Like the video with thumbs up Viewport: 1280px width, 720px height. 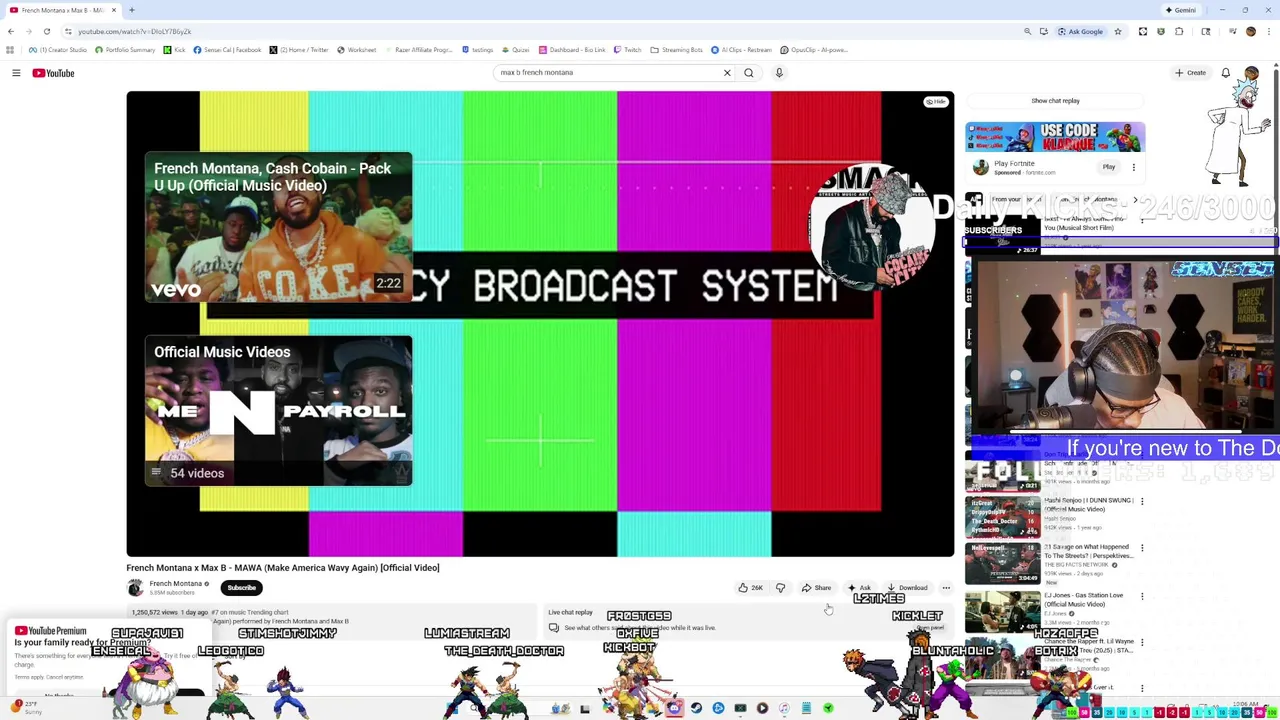pos(750,588)
